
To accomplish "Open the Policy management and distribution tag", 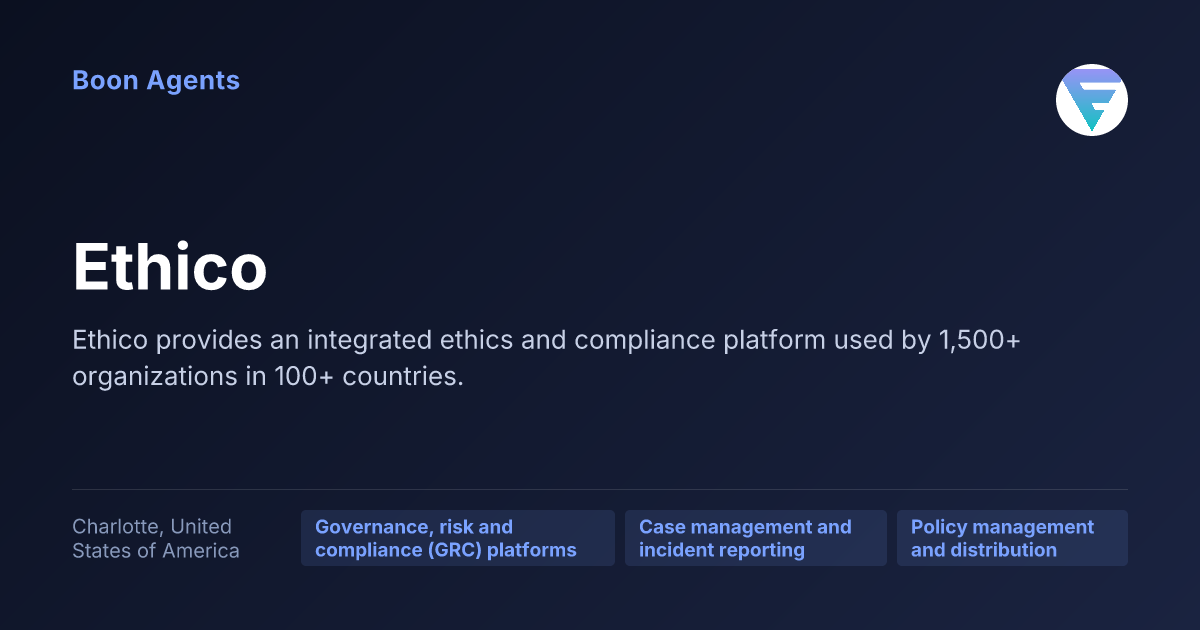I will pos(1012,538).
